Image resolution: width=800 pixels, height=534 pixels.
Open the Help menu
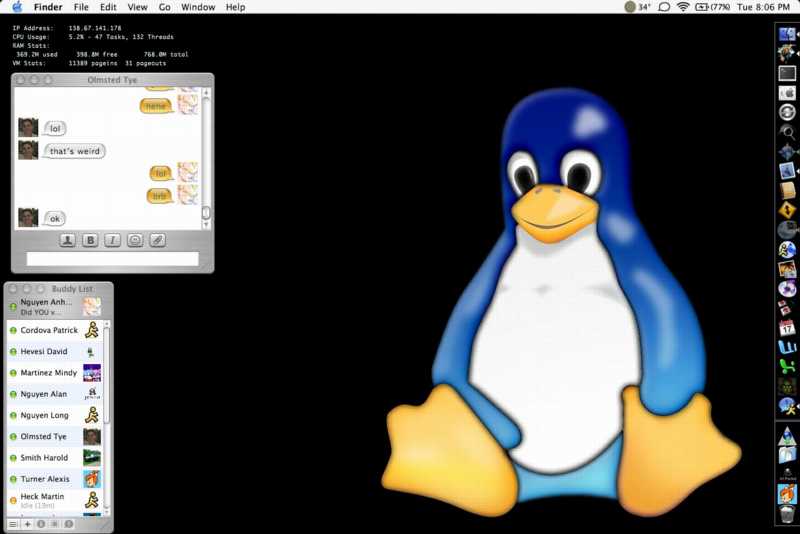[235, 7]
